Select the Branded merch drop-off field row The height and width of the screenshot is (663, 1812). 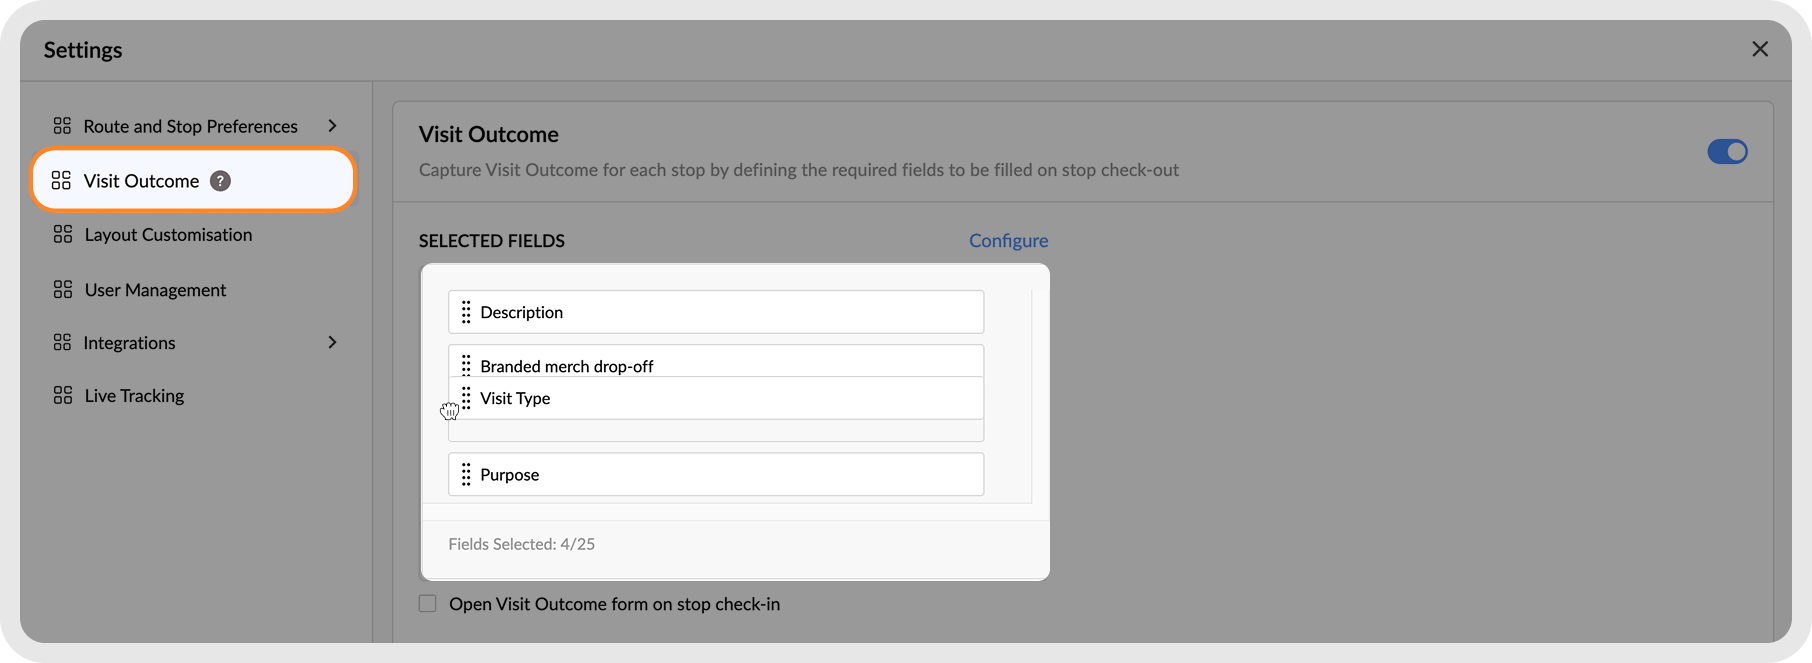pos(715,361)
